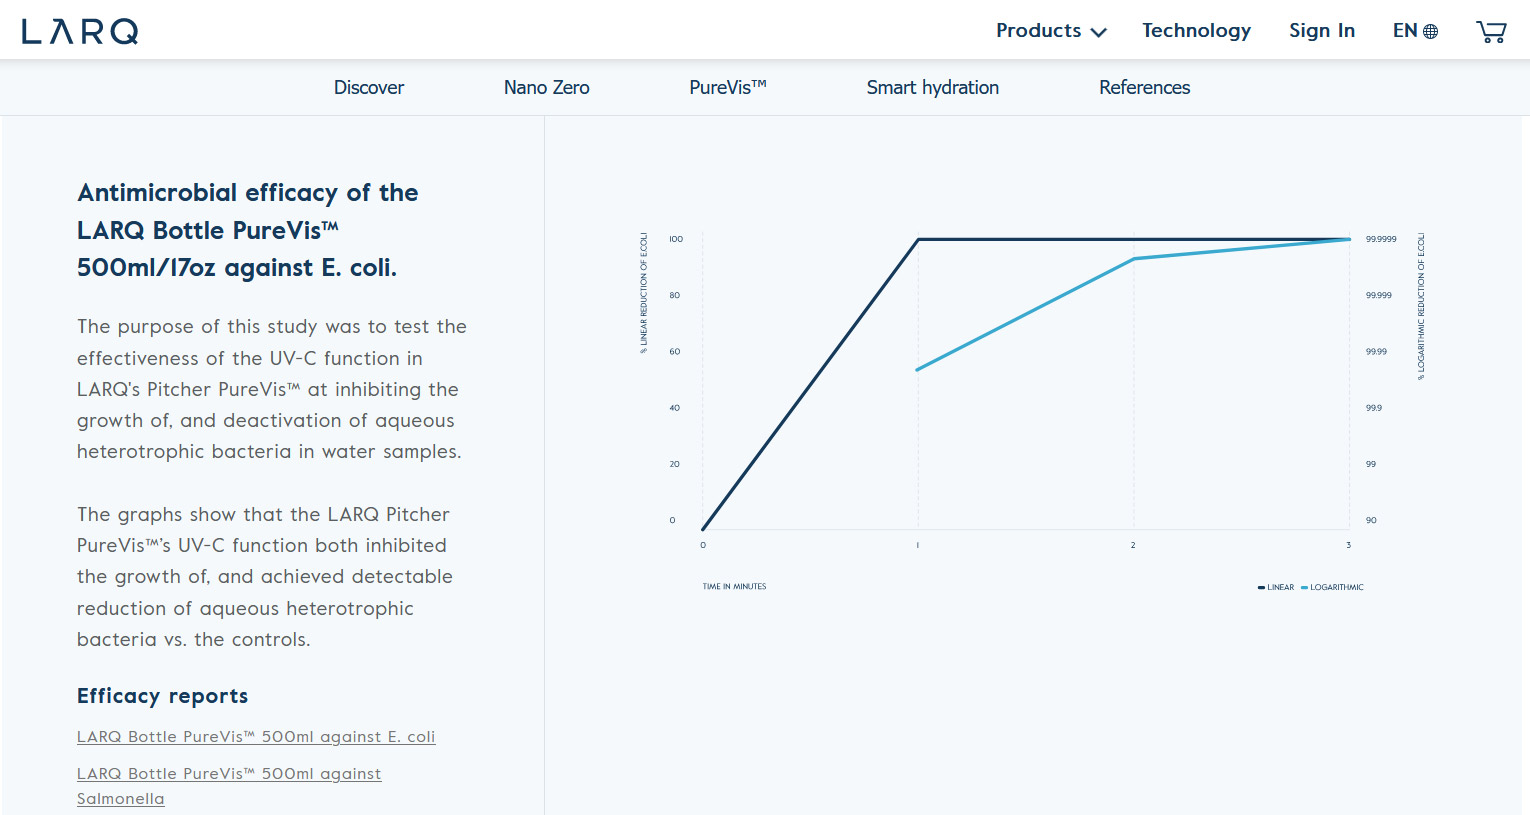Click the LOGARITHMIC legend swatch
This screenshot has height=815, width=1530.
point(1305,588)
